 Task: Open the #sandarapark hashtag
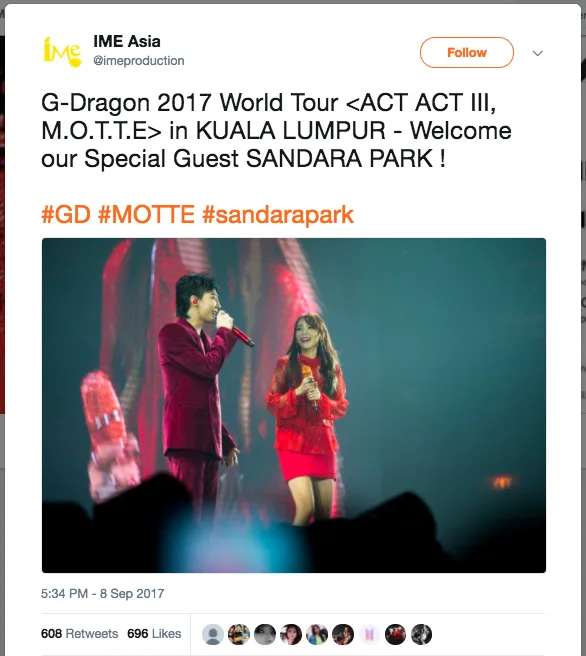(278, 215)
